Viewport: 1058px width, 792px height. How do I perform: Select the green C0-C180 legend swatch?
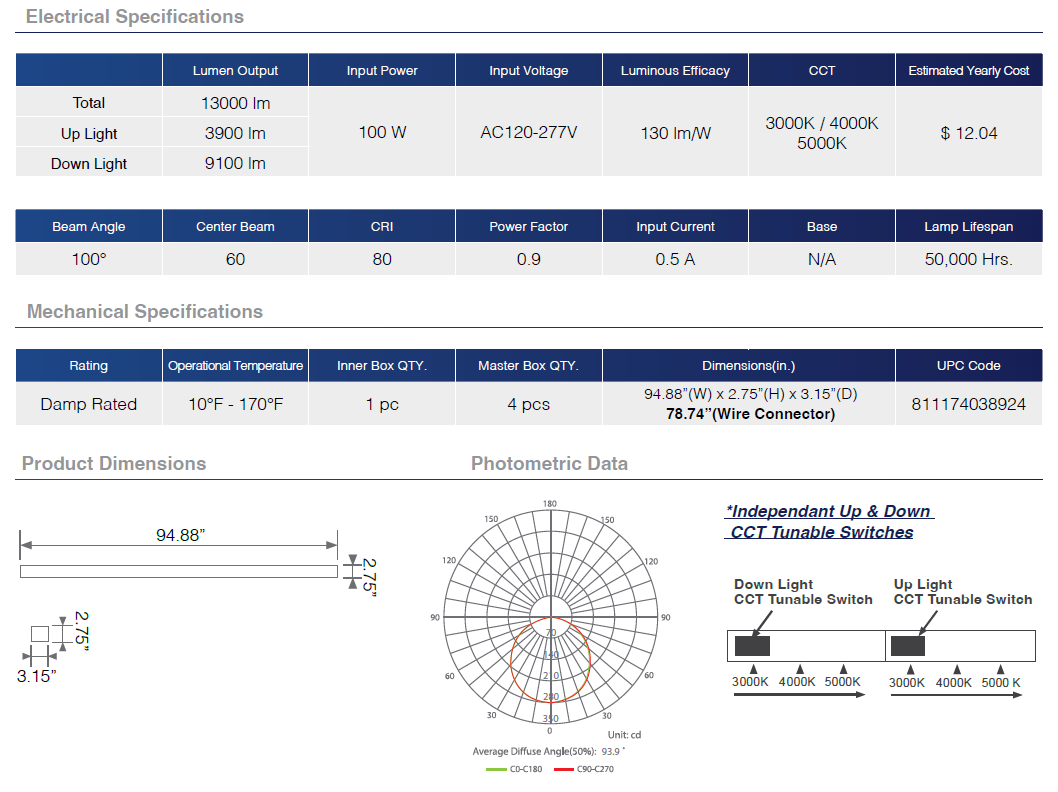coord(496,769)
